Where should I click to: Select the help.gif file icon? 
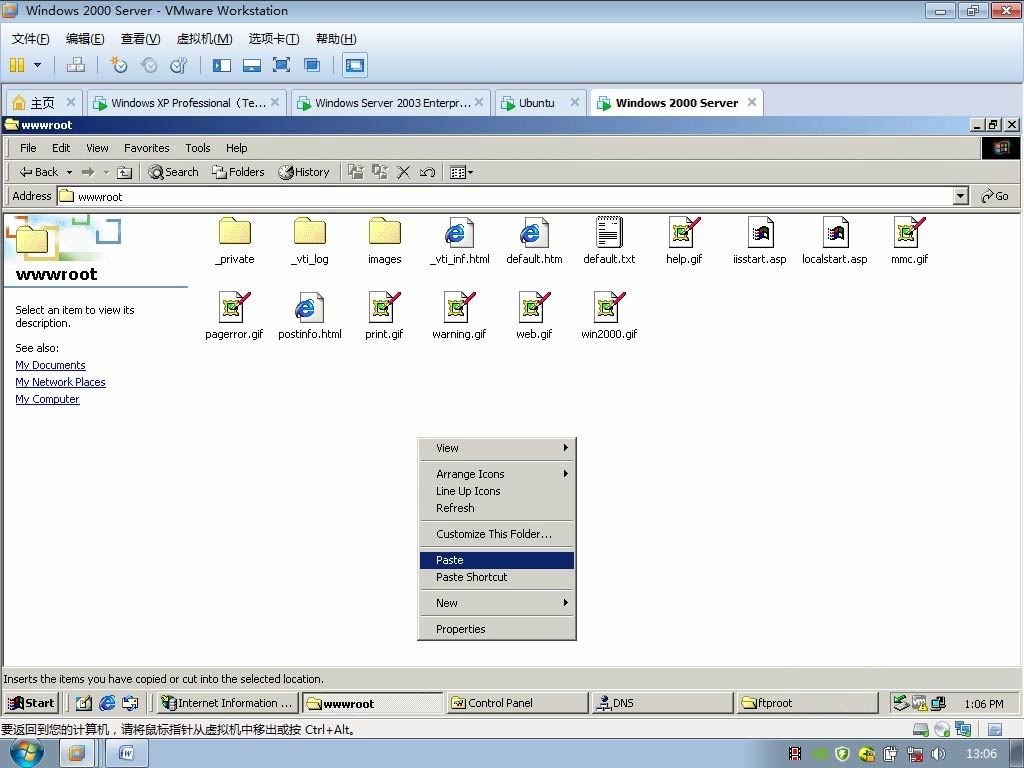pos(684,232)
